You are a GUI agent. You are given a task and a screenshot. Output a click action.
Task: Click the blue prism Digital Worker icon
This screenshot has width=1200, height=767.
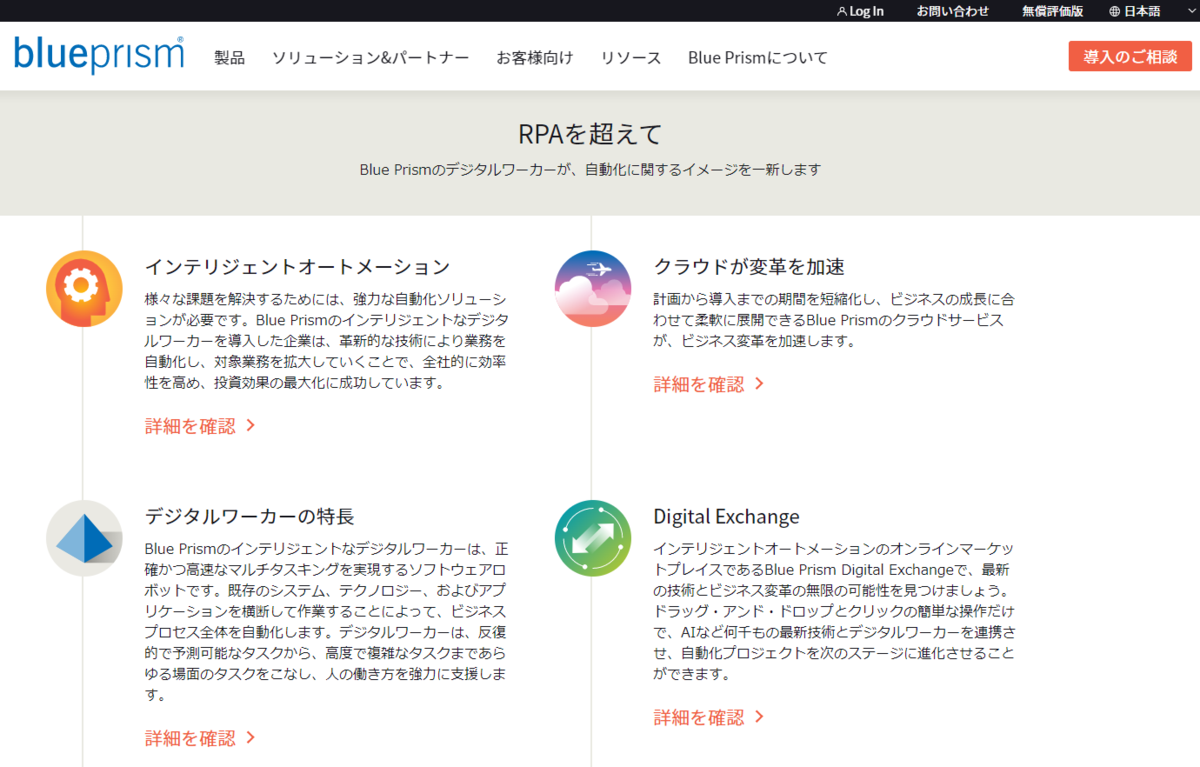(84, 538)
